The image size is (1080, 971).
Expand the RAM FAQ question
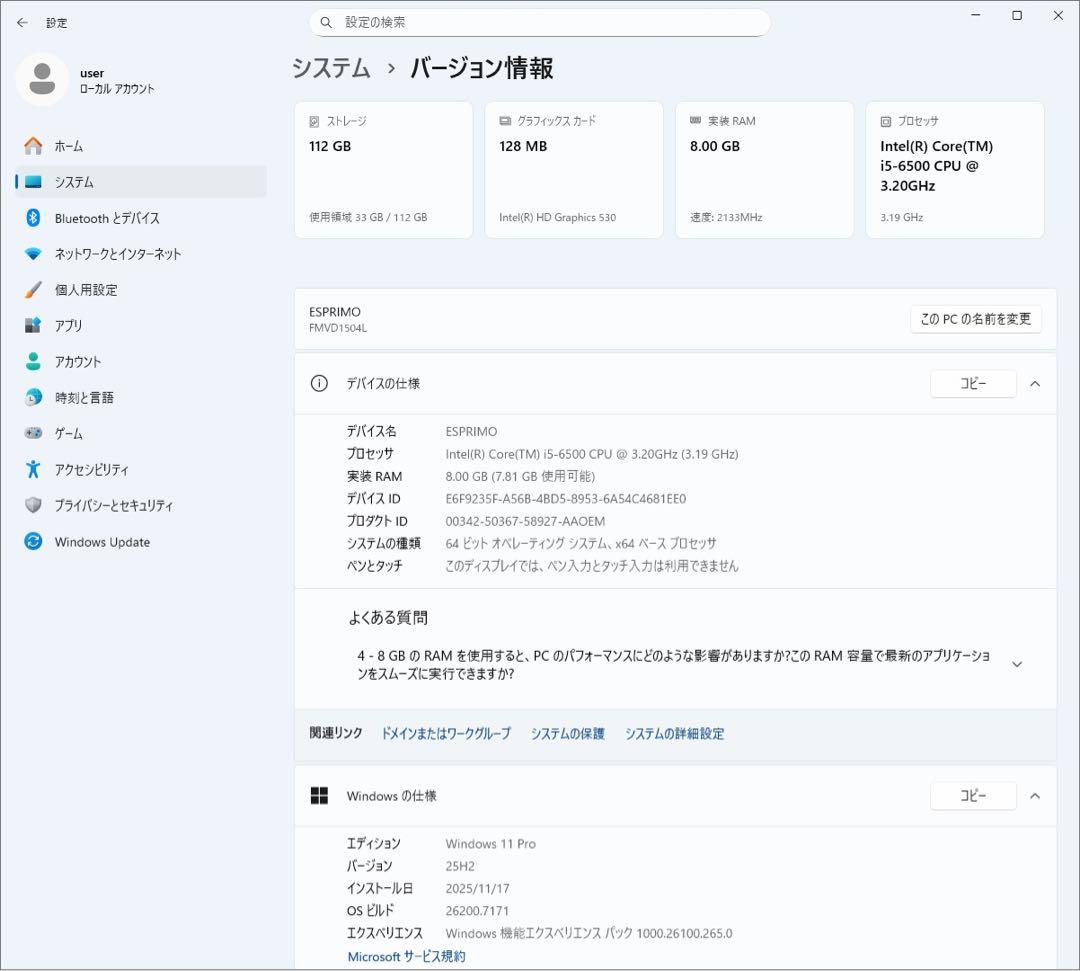click(1016, 662)
